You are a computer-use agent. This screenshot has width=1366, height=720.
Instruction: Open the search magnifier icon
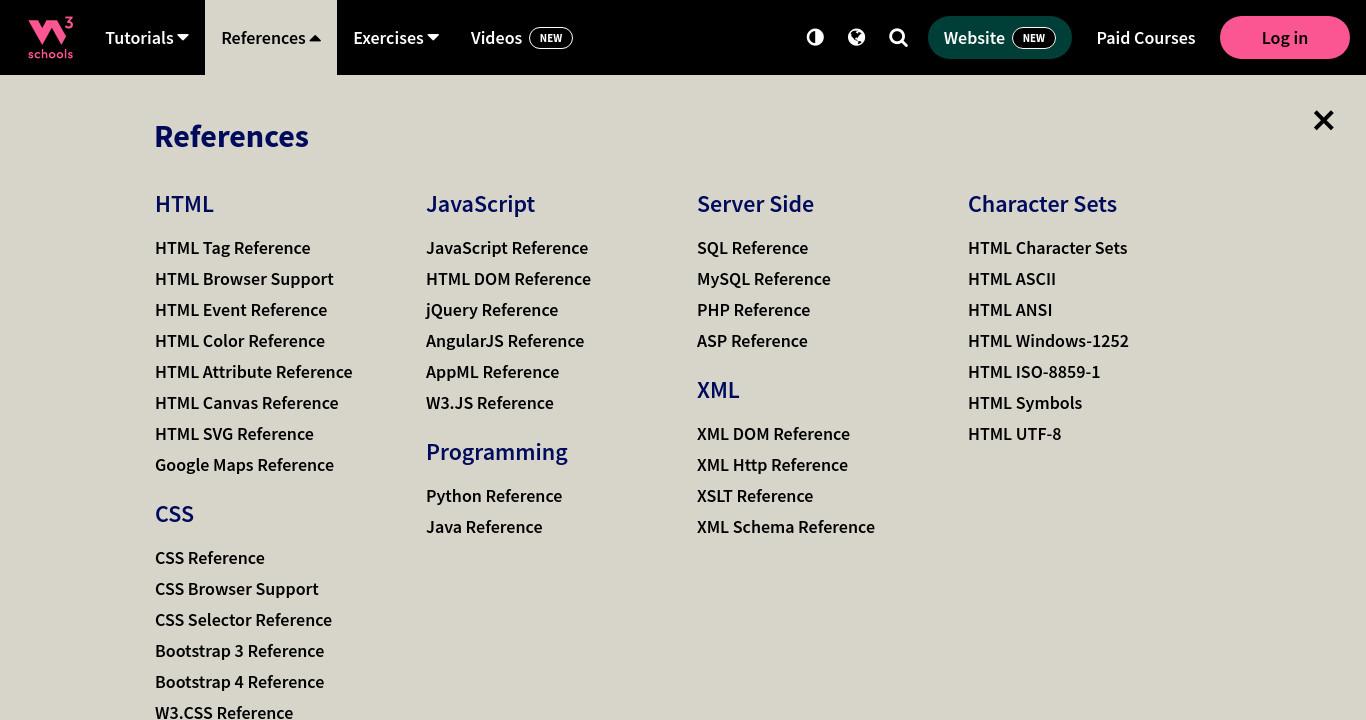pos(898,37)
